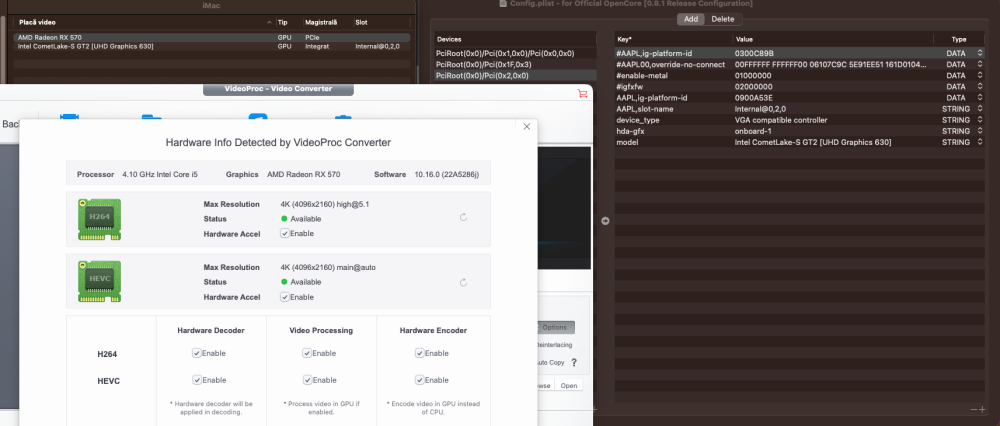Open type dropdown for value 0900A53E row
Viewport: 1000px width, 426px height.
(x=980, y=98)
